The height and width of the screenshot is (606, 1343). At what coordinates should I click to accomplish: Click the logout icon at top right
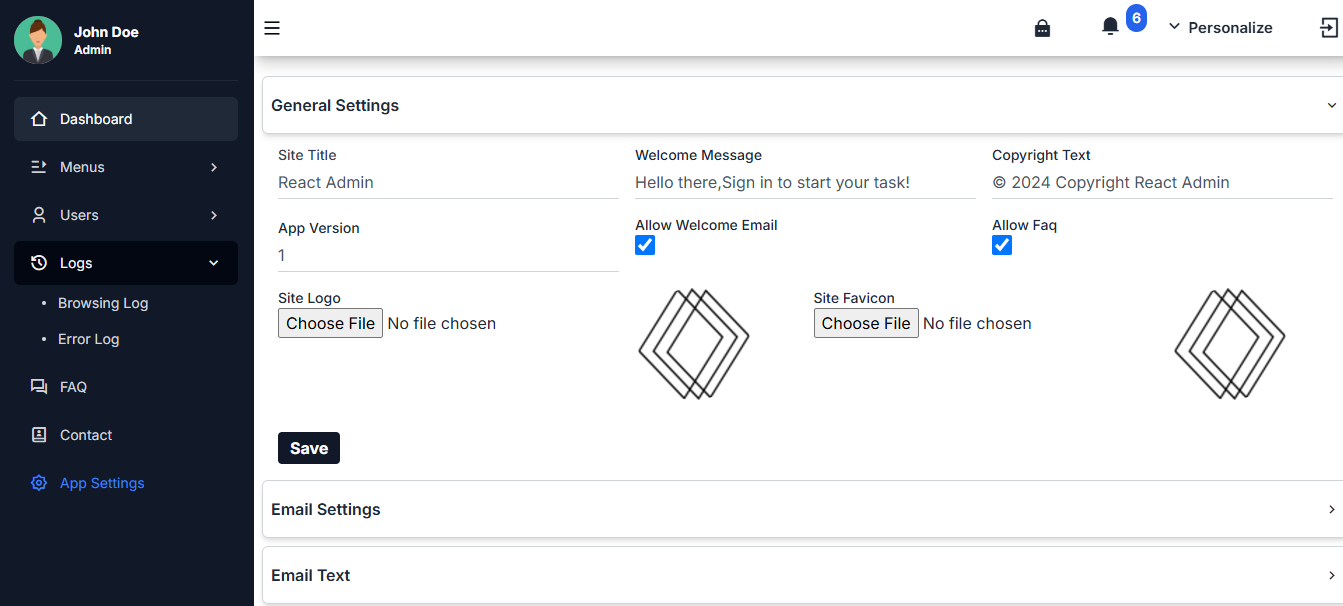[x=1329, y=28]
